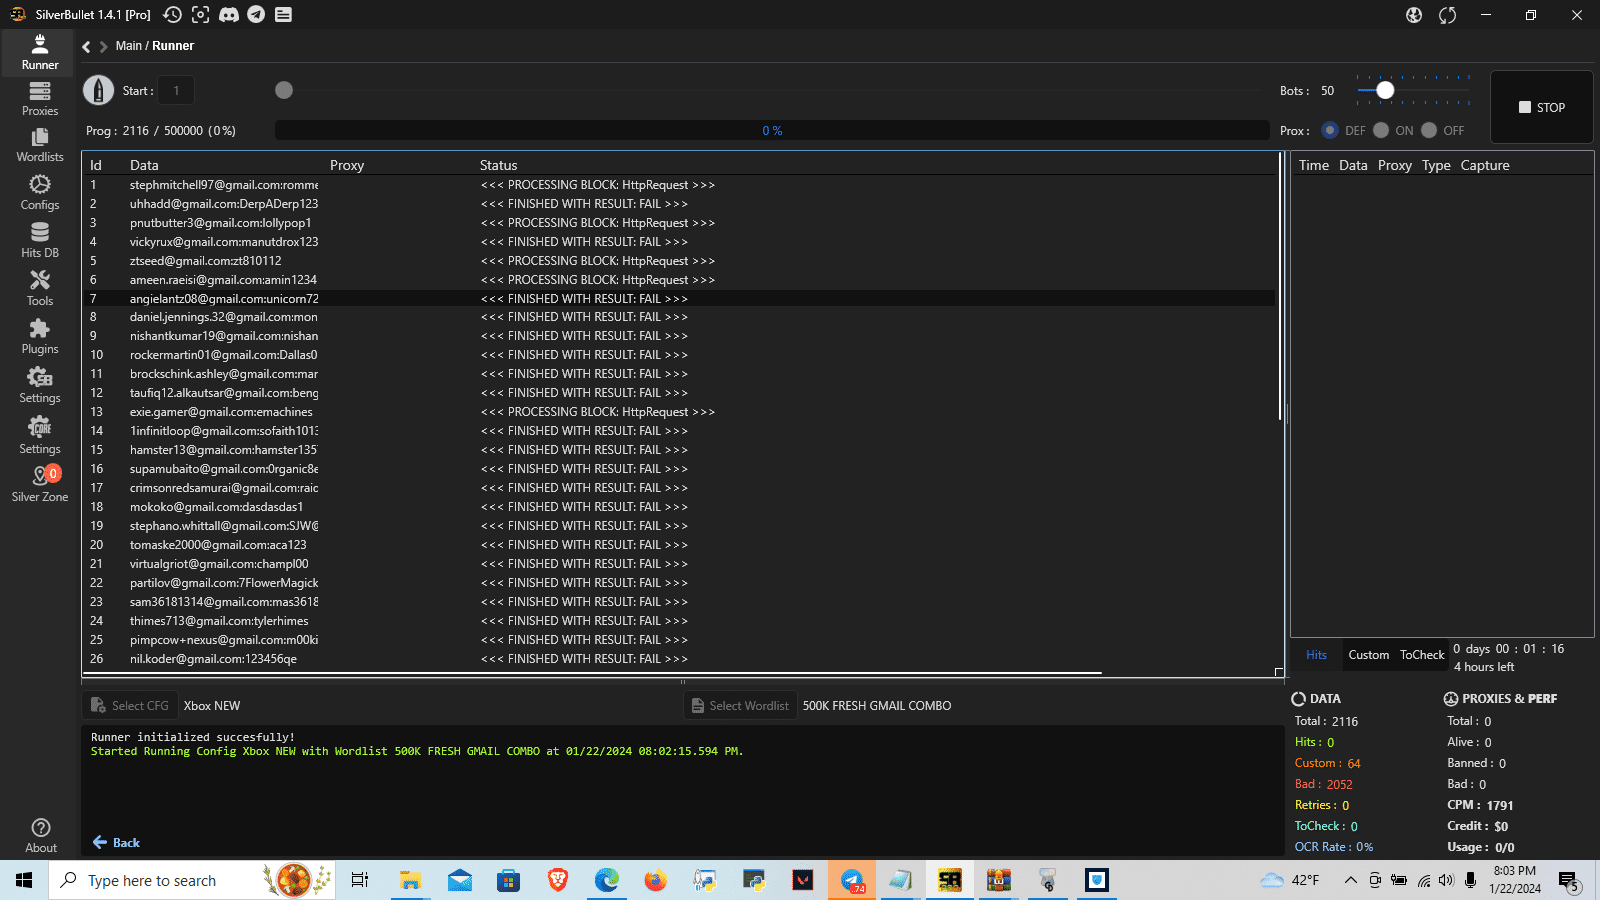1600x900 pixels.
Task: Open the Telegram icon in title bar
Action: [256, 15]
